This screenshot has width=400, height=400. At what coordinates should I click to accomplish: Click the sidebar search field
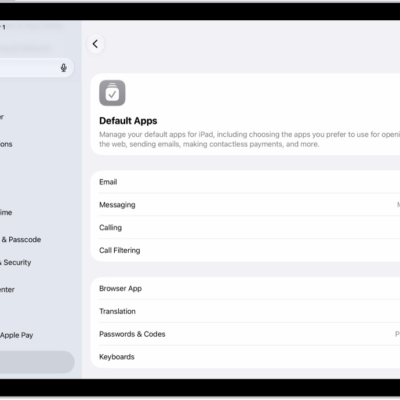pyautogui.click(x=37, y=68)
